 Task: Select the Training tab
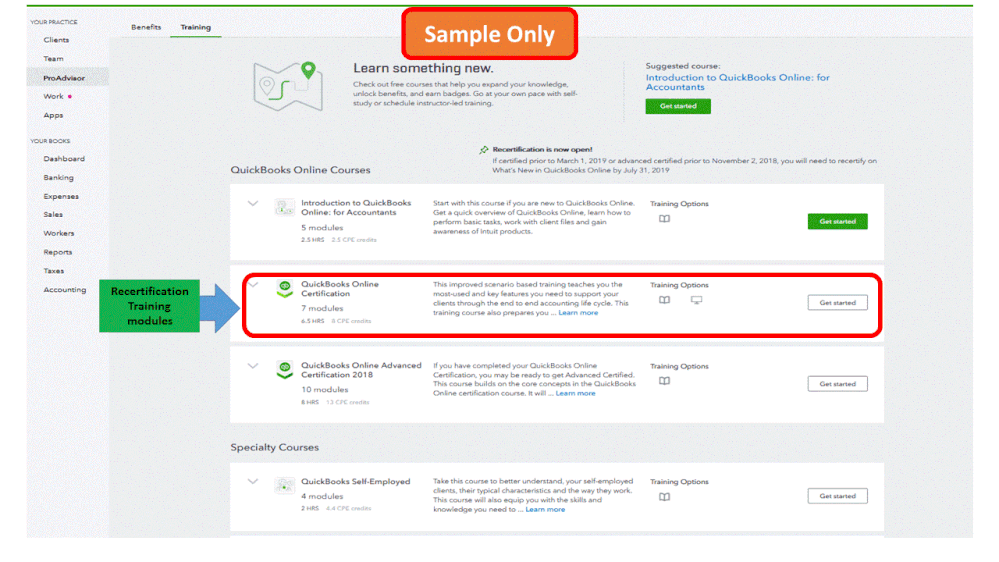point(196,27)
